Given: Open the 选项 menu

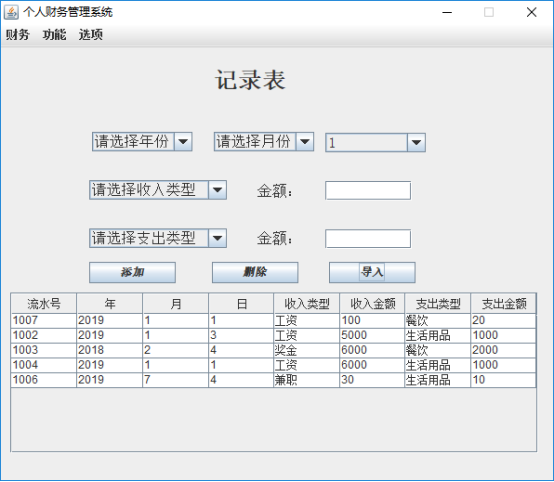Looking at the screenshot, I should 91,35.
